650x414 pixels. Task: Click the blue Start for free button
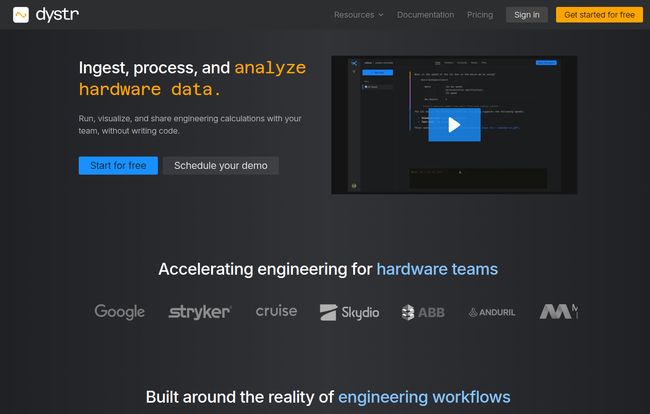pos(118,165)
